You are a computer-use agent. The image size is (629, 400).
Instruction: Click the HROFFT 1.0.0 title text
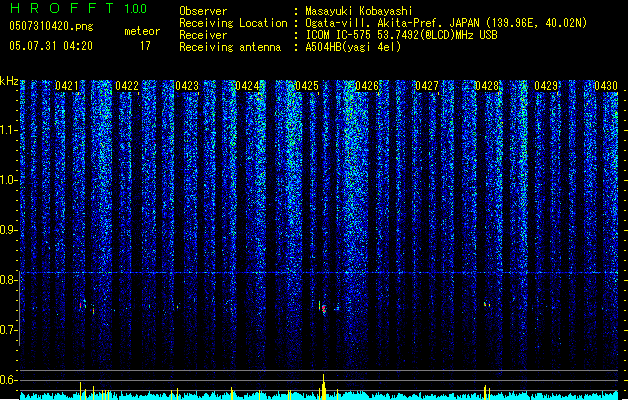(x=79, y=8)
